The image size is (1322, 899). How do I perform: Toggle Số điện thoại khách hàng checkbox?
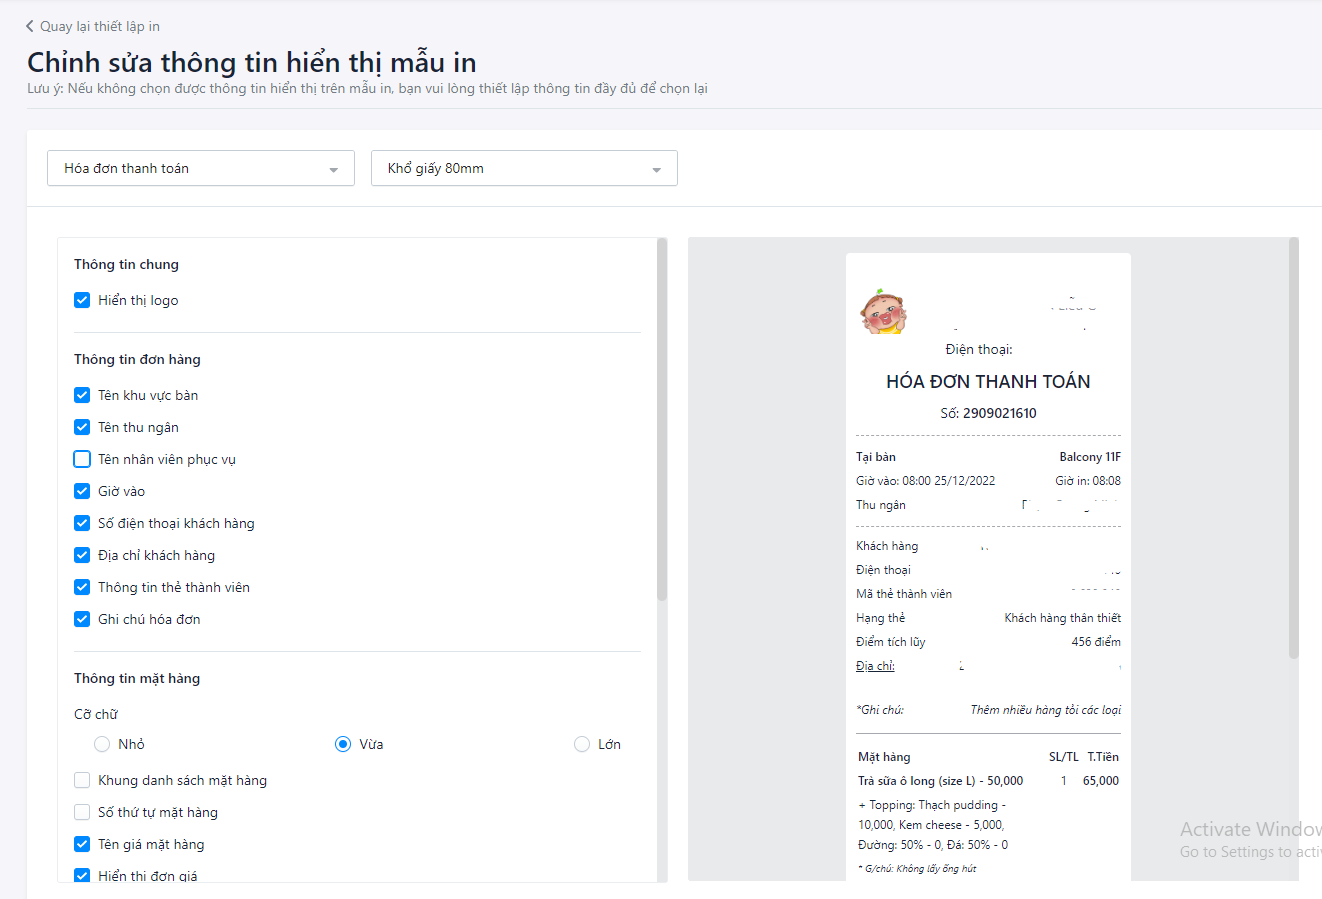coord(82,523)
